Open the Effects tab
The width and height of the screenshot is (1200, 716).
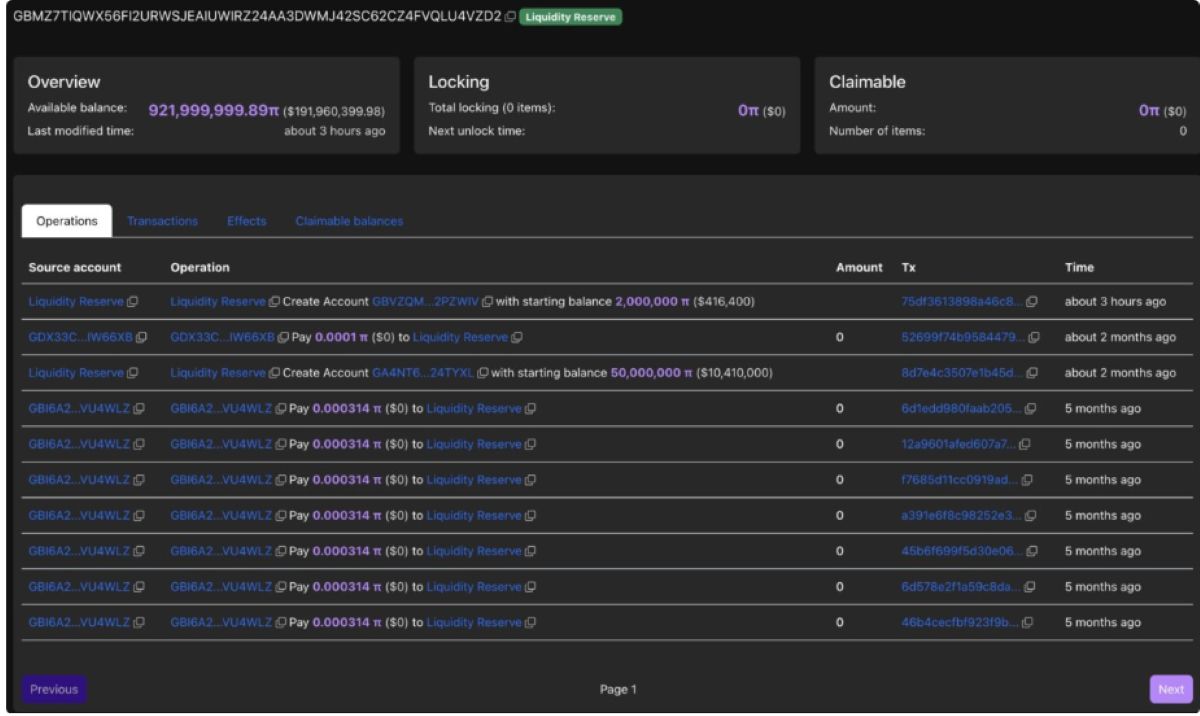246,221
